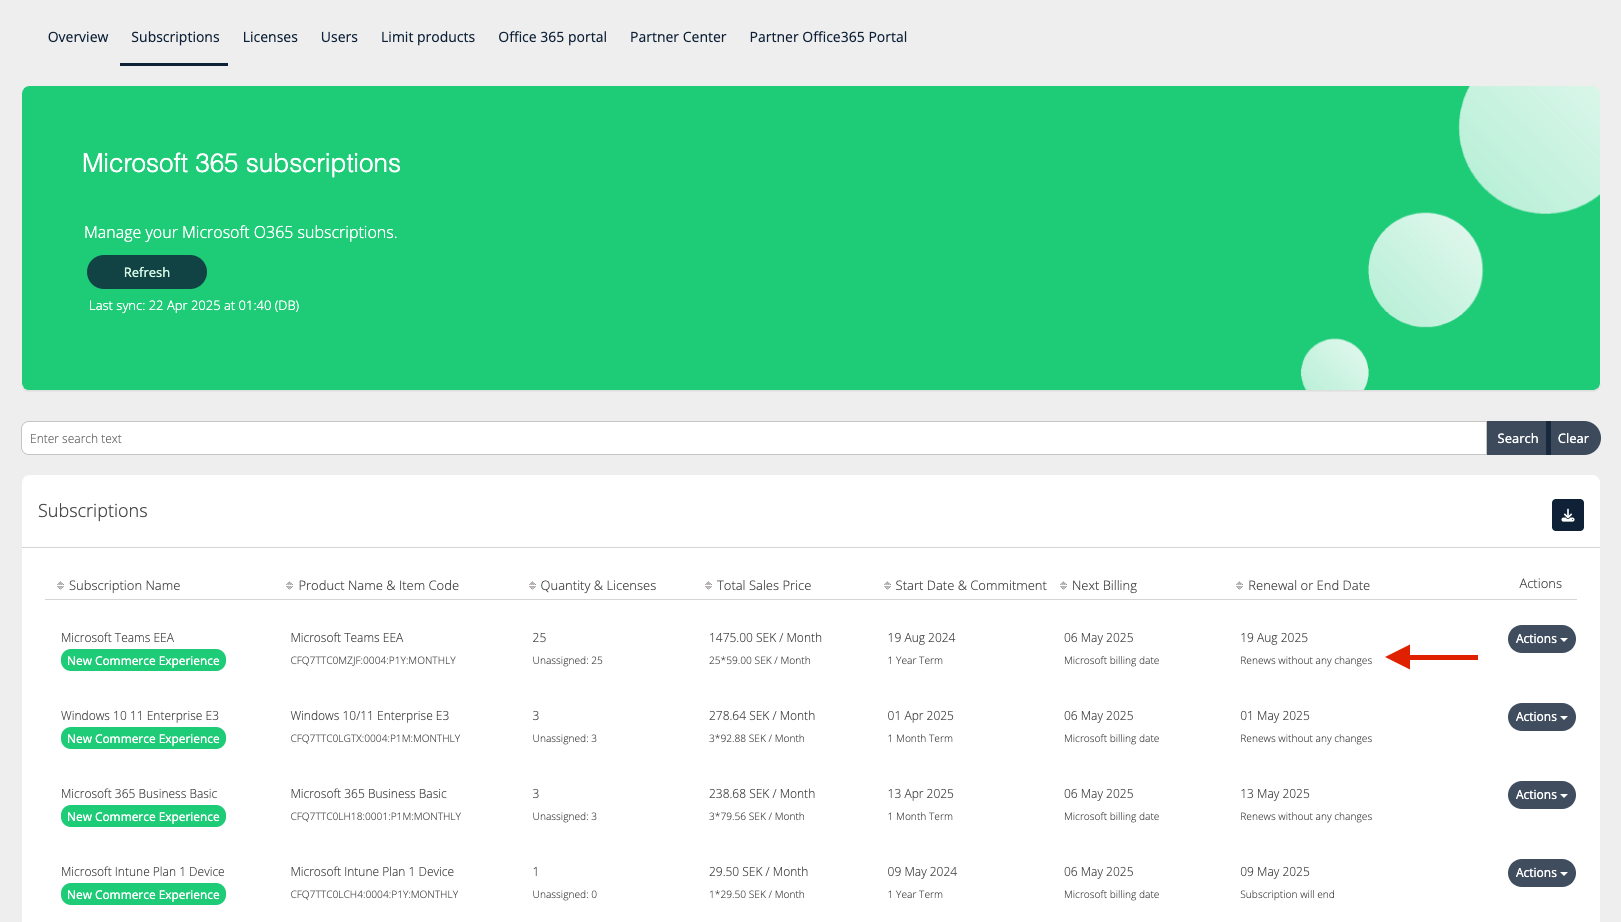Open Actions for Microsoft 365 Business Basic
The width and height of the screenshot is (1621, 922).
1541,795
